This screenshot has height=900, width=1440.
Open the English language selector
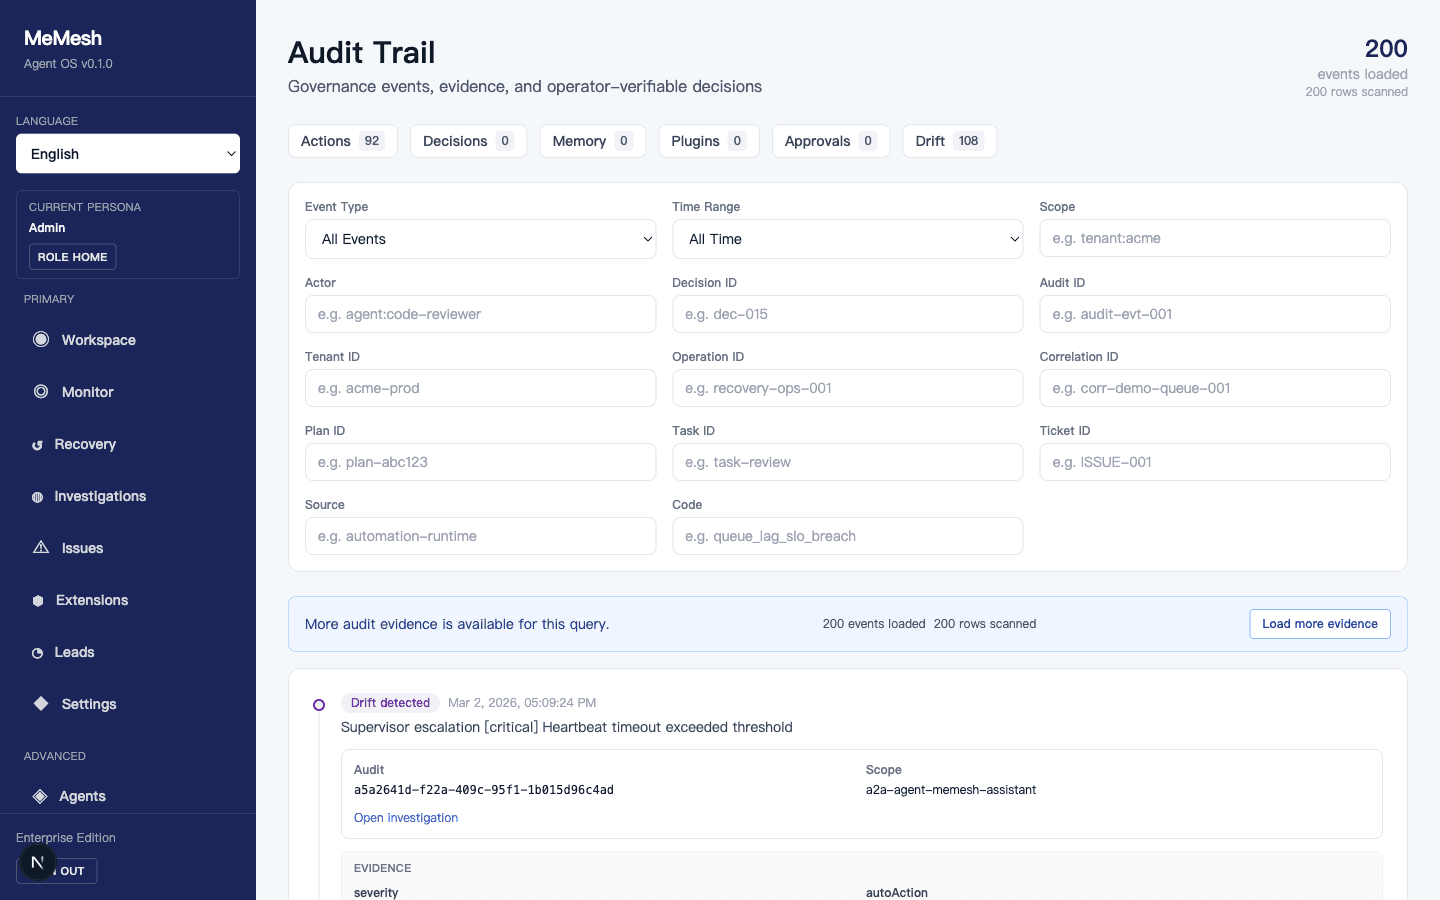tap(127, 153)
